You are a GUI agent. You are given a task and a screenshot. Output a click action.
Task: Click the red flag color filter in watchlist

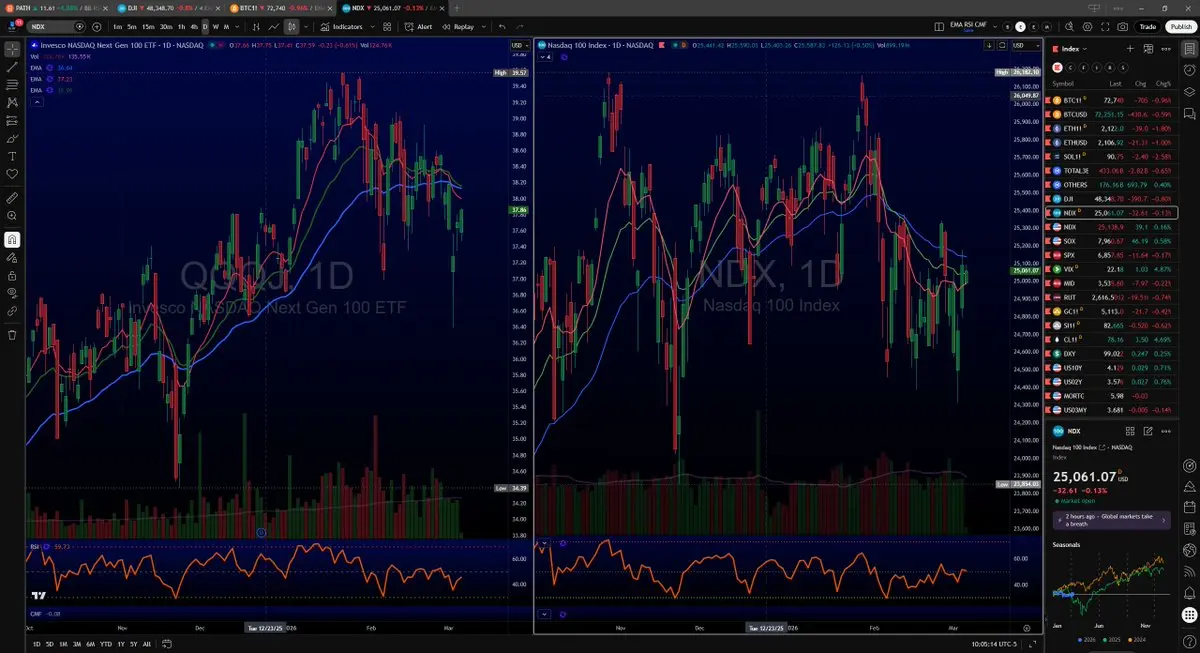tap(1057, 68)
